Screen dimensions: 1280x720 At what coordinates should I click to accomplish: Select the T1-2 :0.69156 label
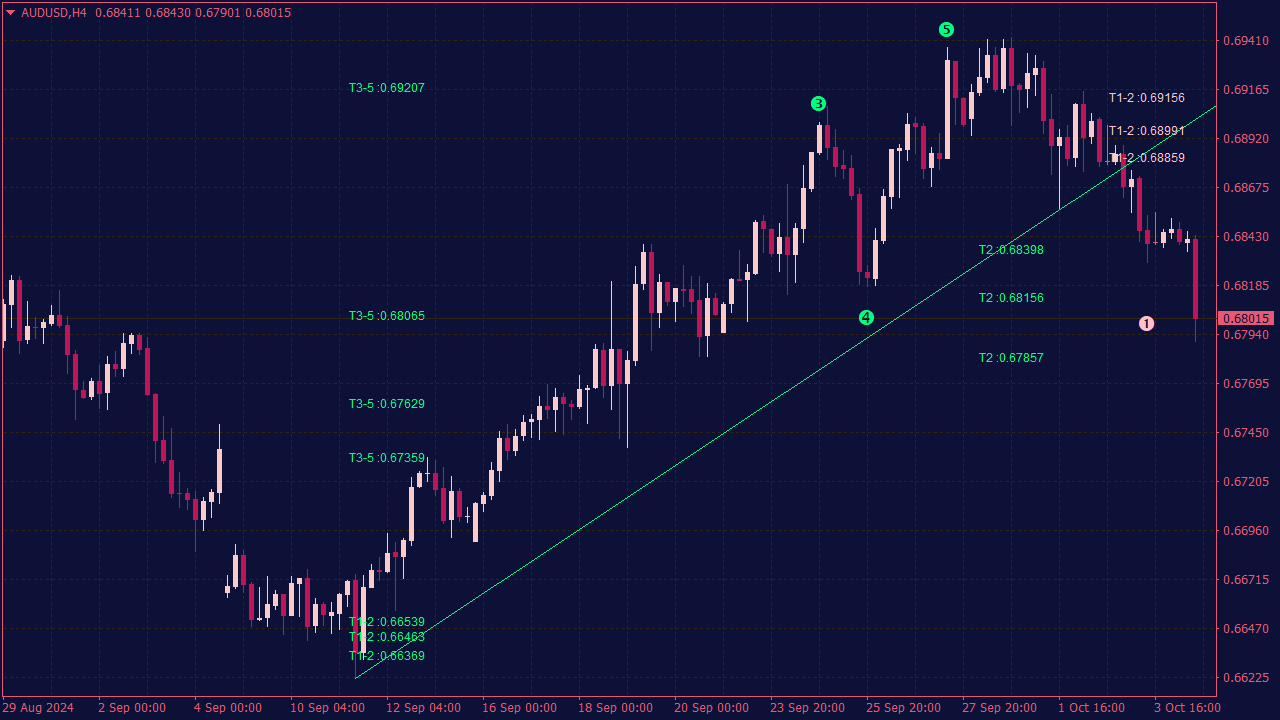[1147, 98]
